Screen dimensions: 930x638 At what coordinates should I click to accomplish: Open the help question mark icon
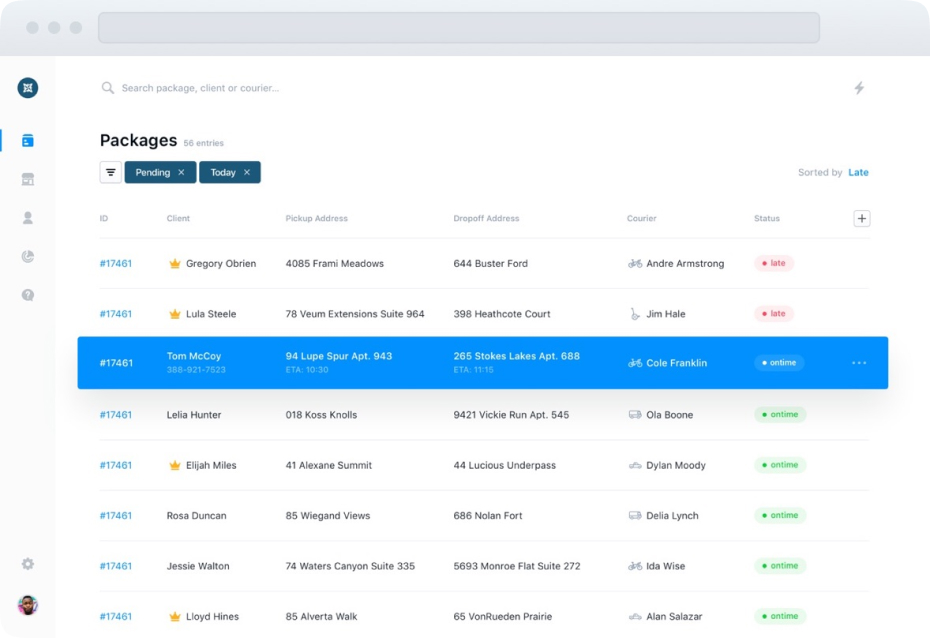coord(28,295)
